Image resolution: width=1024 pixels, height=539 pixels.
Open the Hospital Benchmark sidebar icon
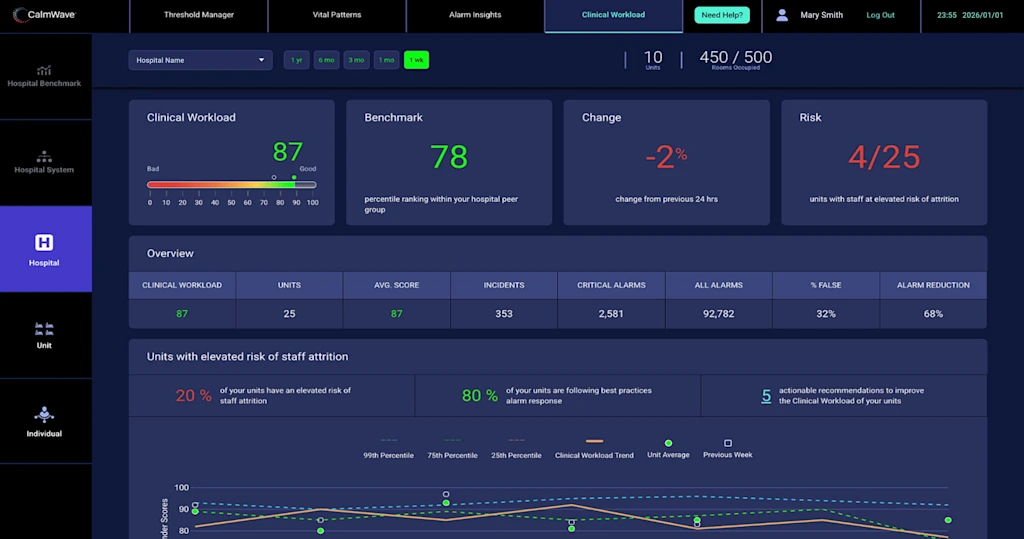44,70
